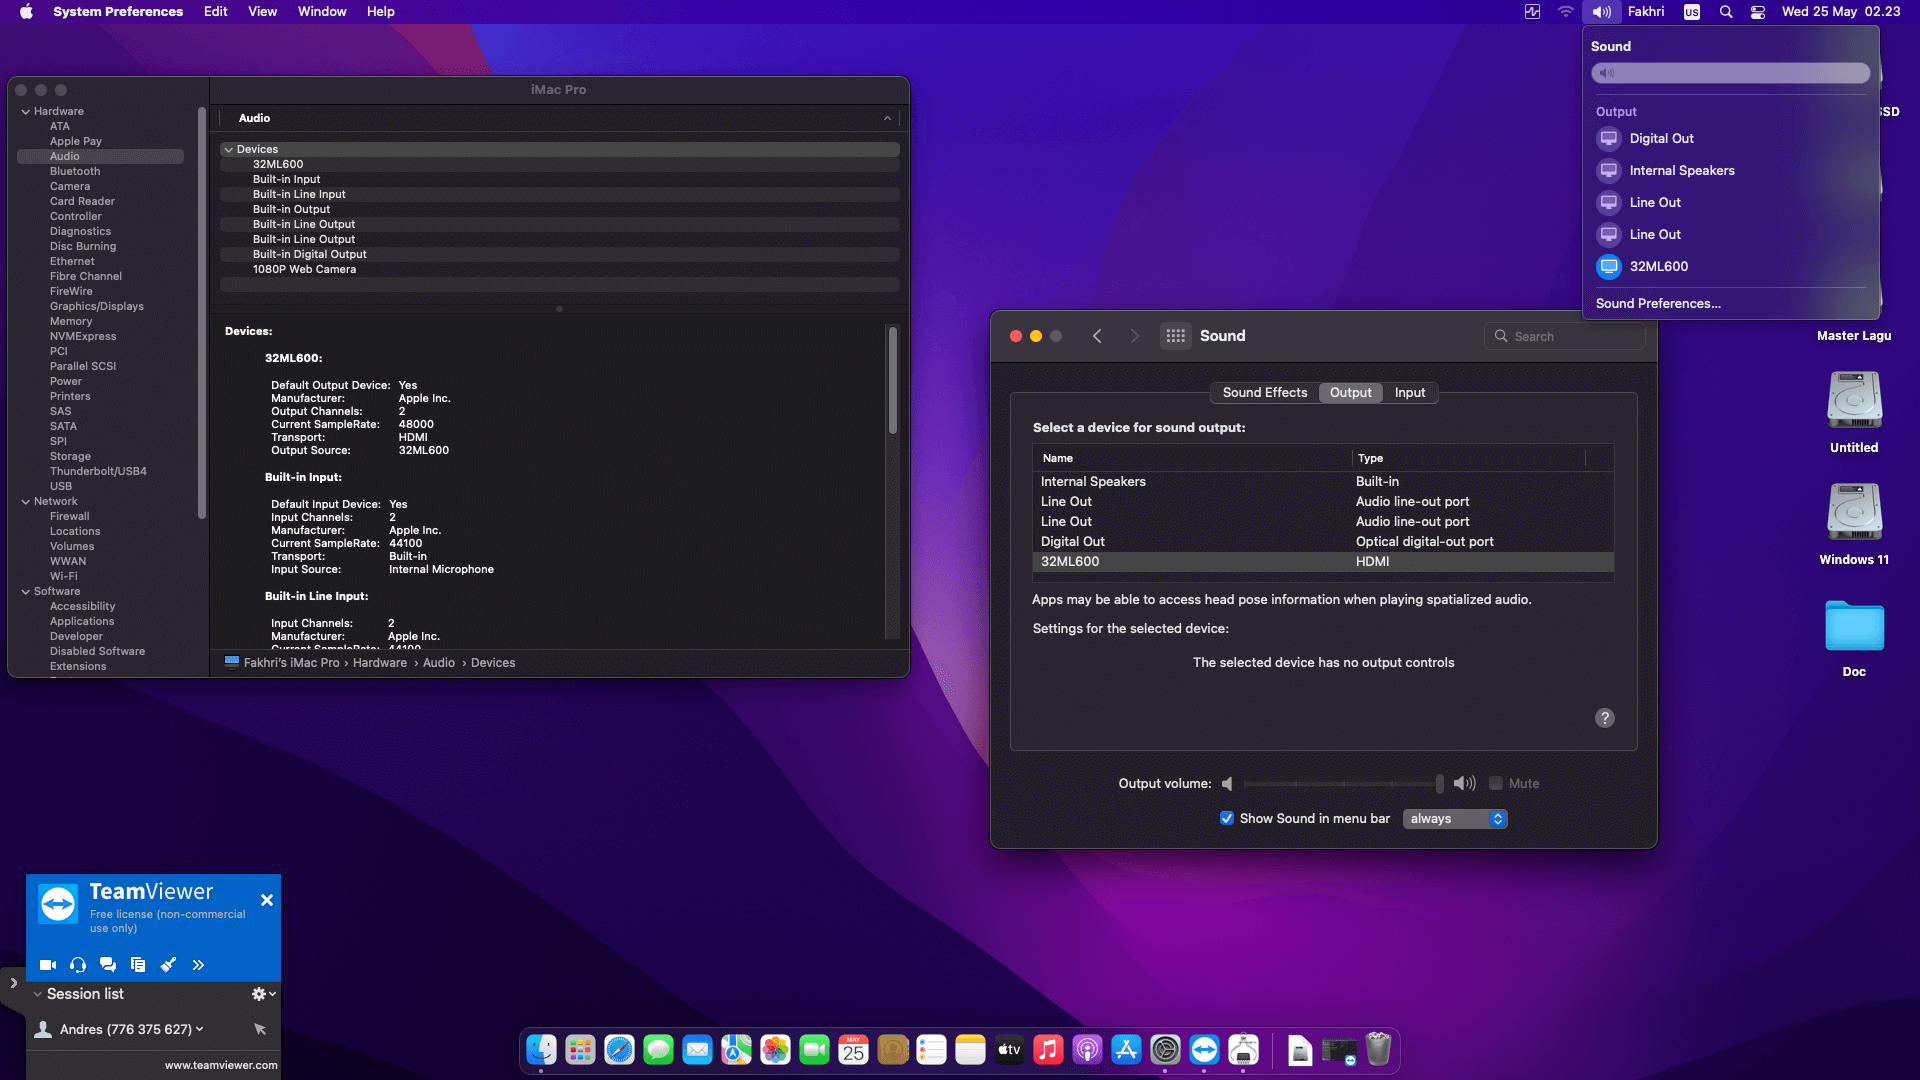The width and height of the screenshot is (1920, 1080).
Task: Select Digital Out row in output table
Action: [x=1323, y=542]
